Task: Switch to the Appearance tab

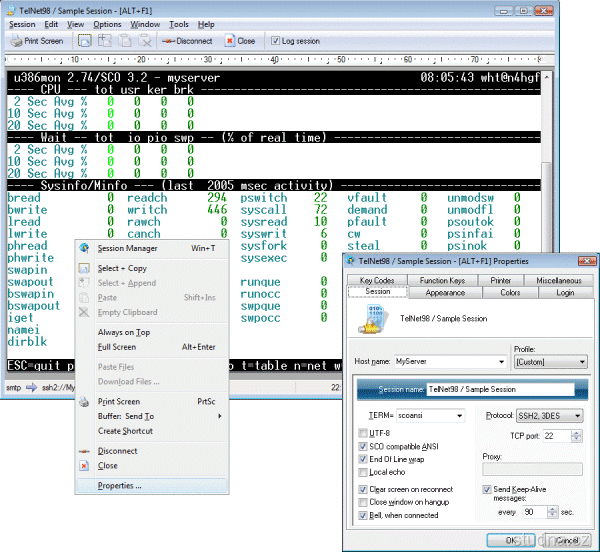Action: tap(445, 293)
